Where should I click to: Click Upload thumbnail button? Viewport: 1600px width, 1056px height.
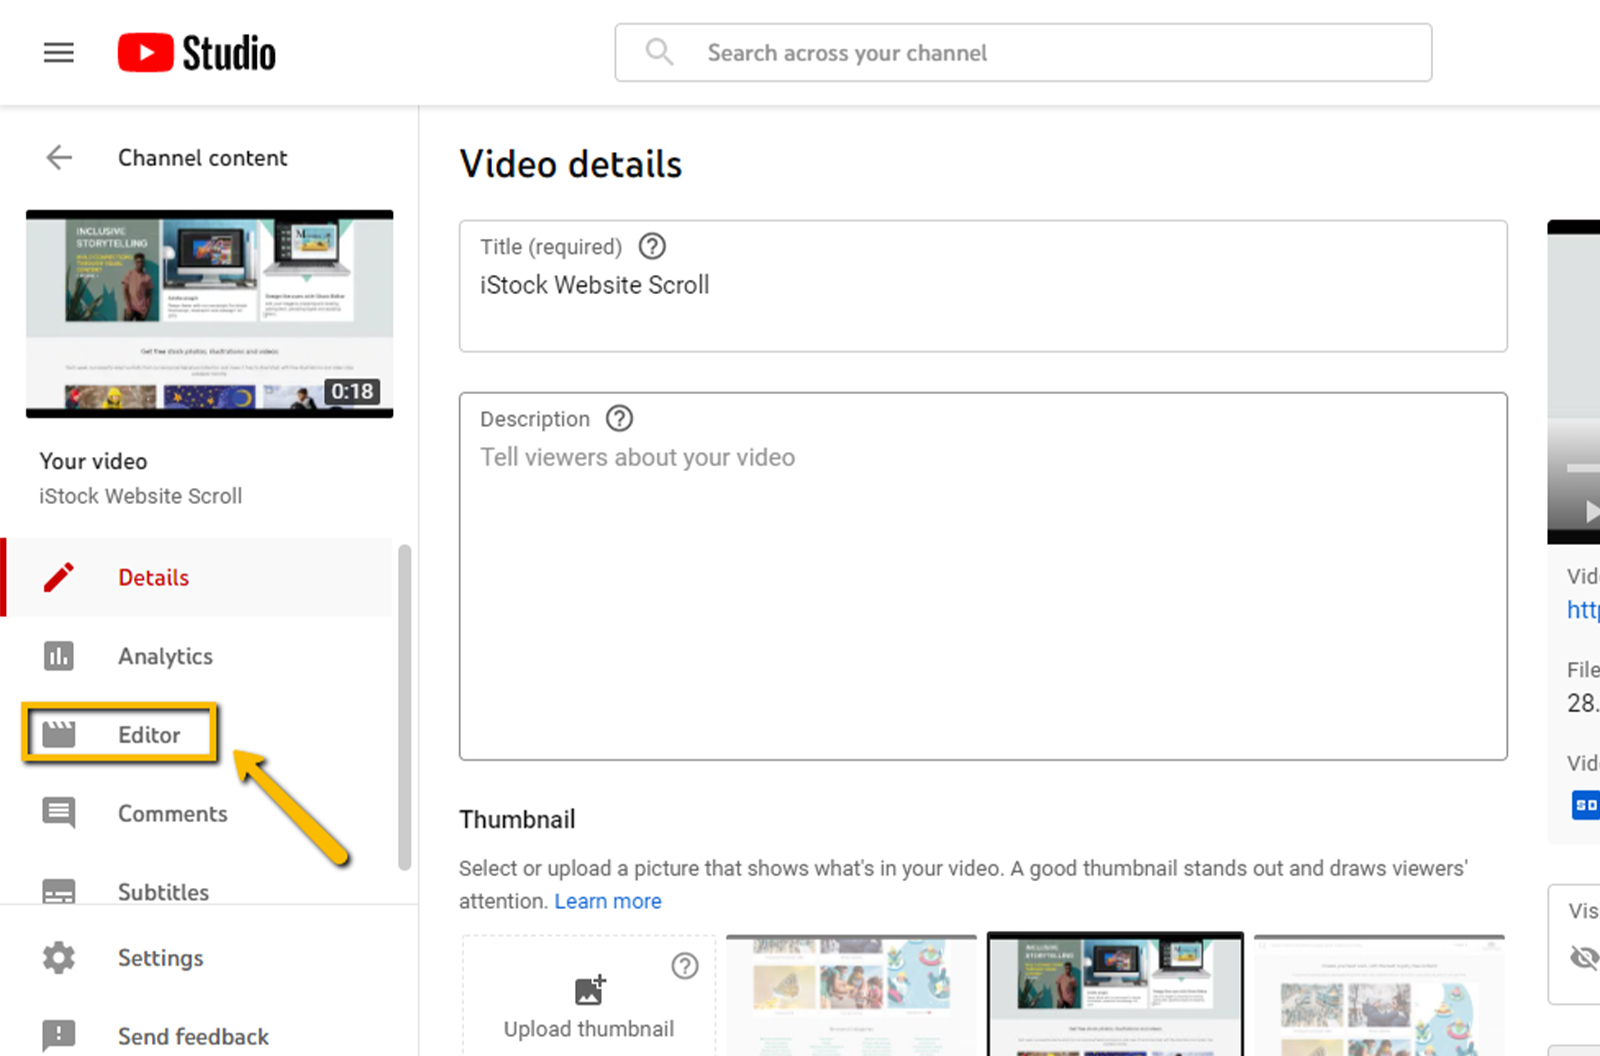click(x=589, y=996)
